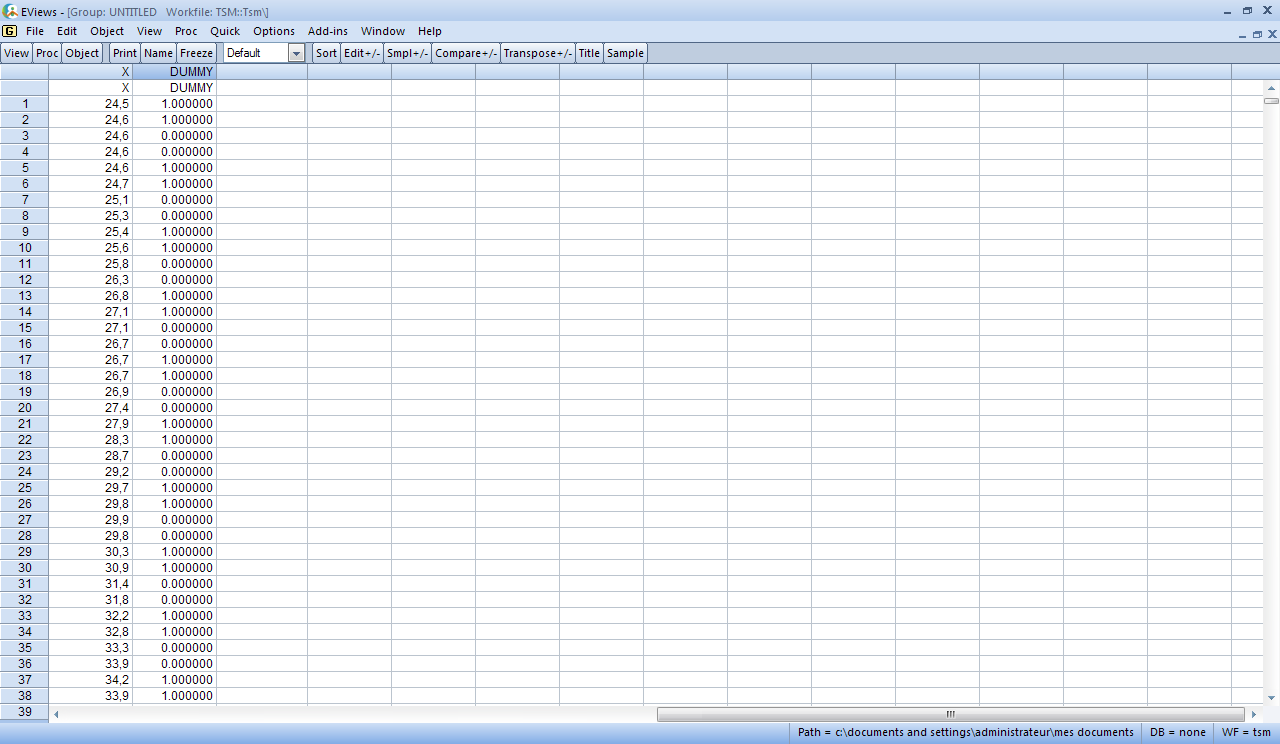Select the DUMMY column header
Screen dimensions: 1280x744
[175, 72]
